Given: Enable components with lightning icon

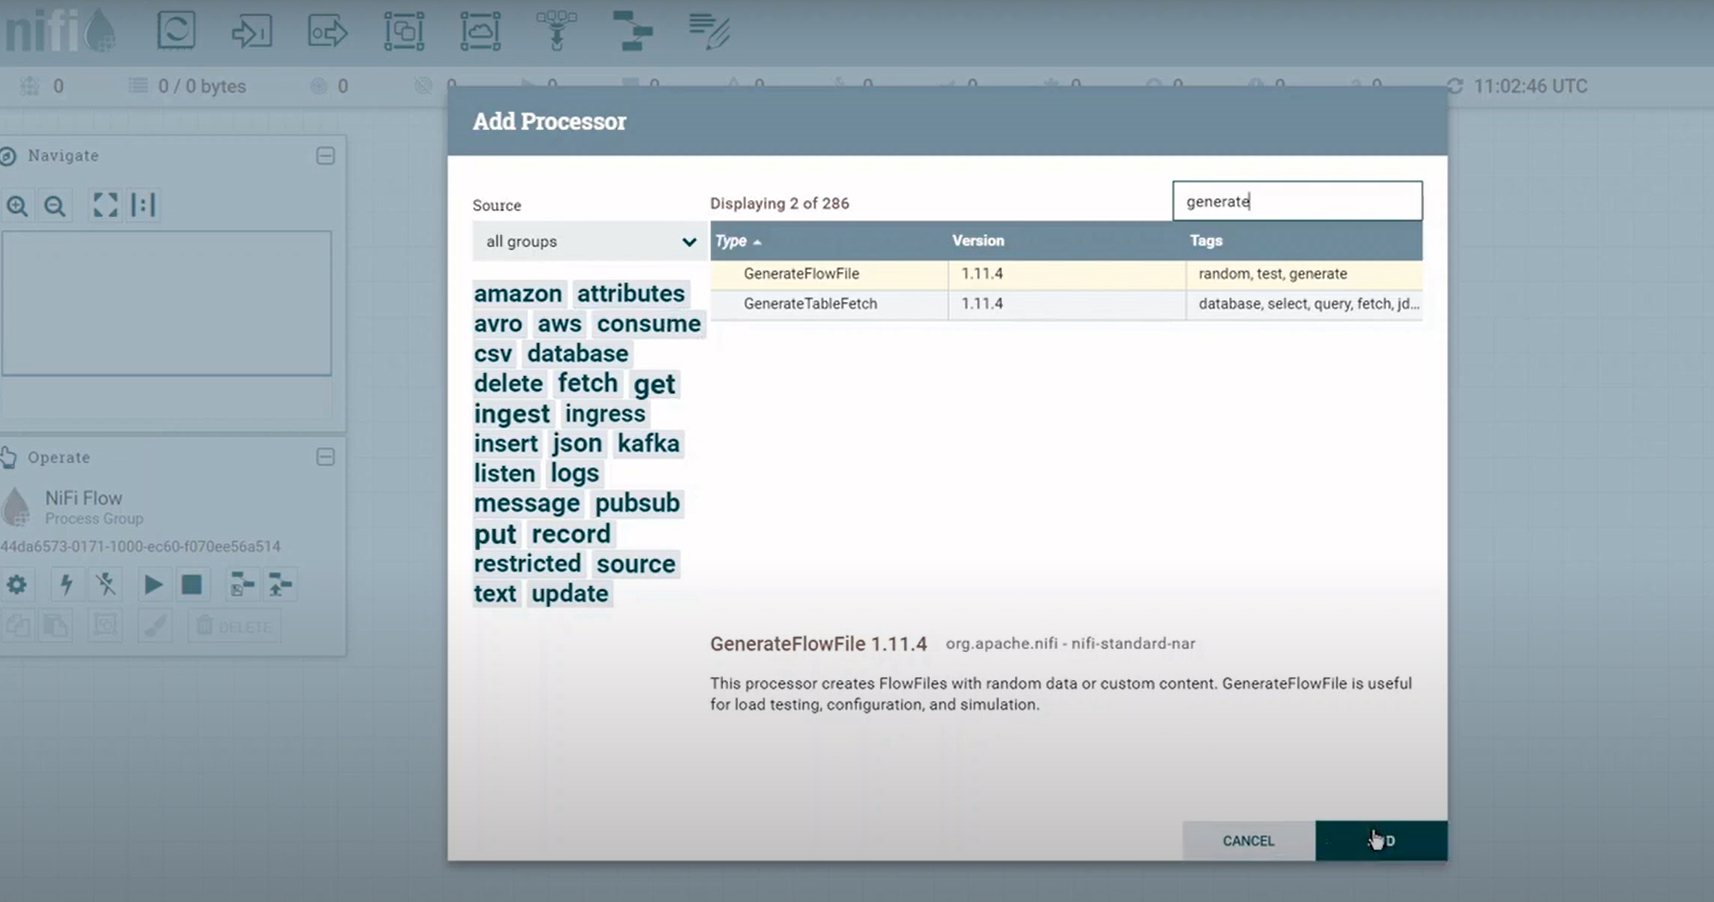Looking at the screenshot, I should 66,584.
